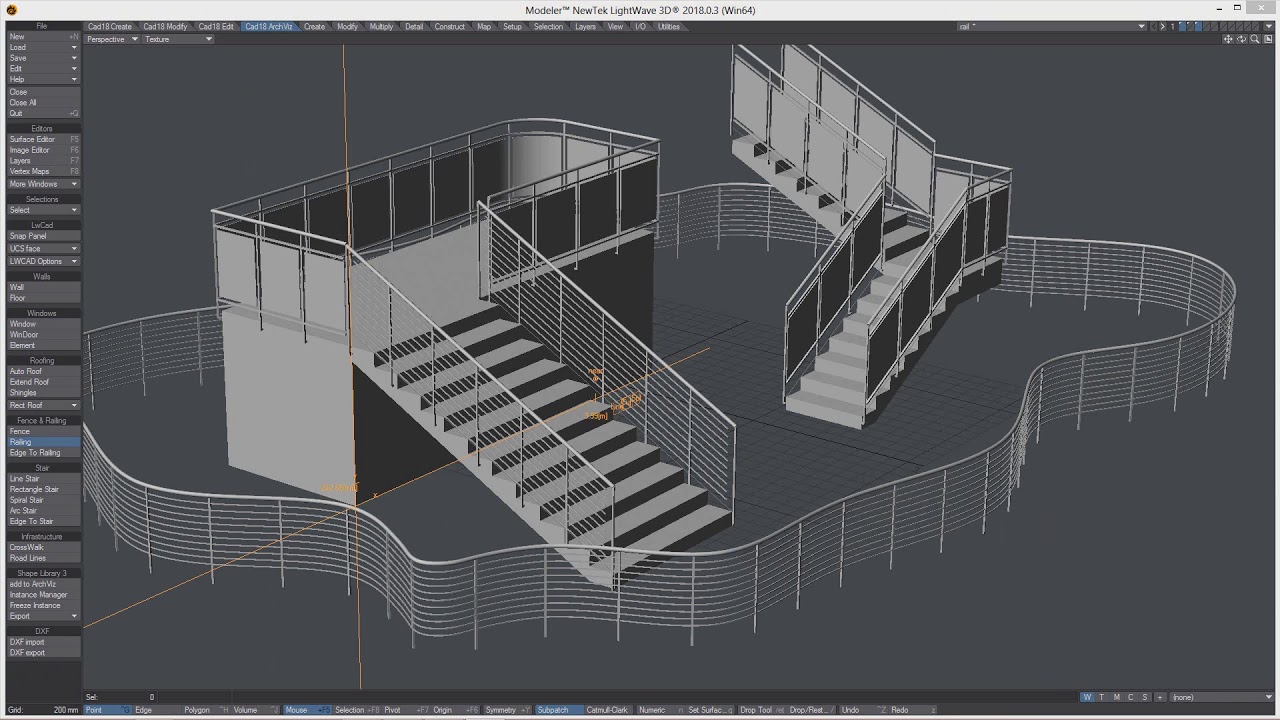
Task: Open the Select dropdown under Selections
Action: coord(43,210)
